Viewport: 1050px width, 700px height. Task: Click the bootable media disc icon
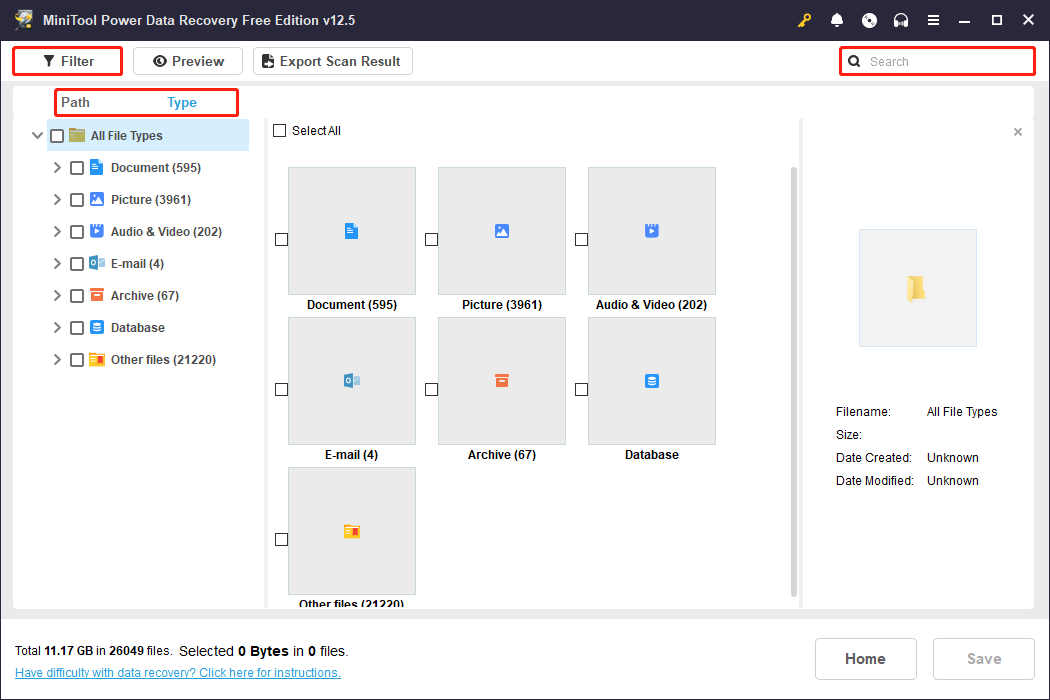coord(869,20)
